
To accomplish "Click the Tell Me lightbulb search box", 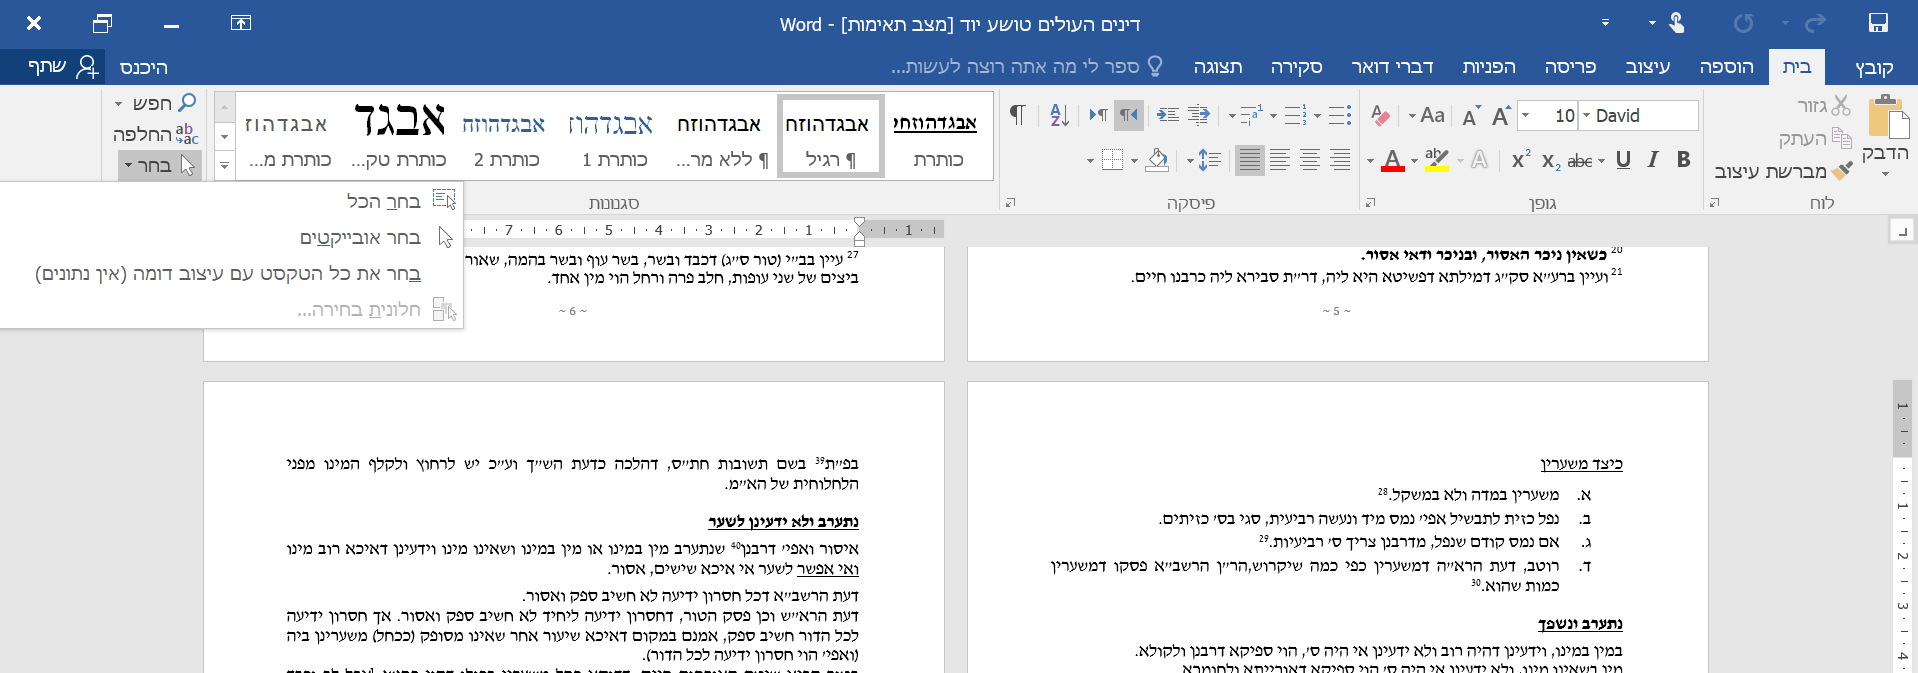I will point(1027,66).
